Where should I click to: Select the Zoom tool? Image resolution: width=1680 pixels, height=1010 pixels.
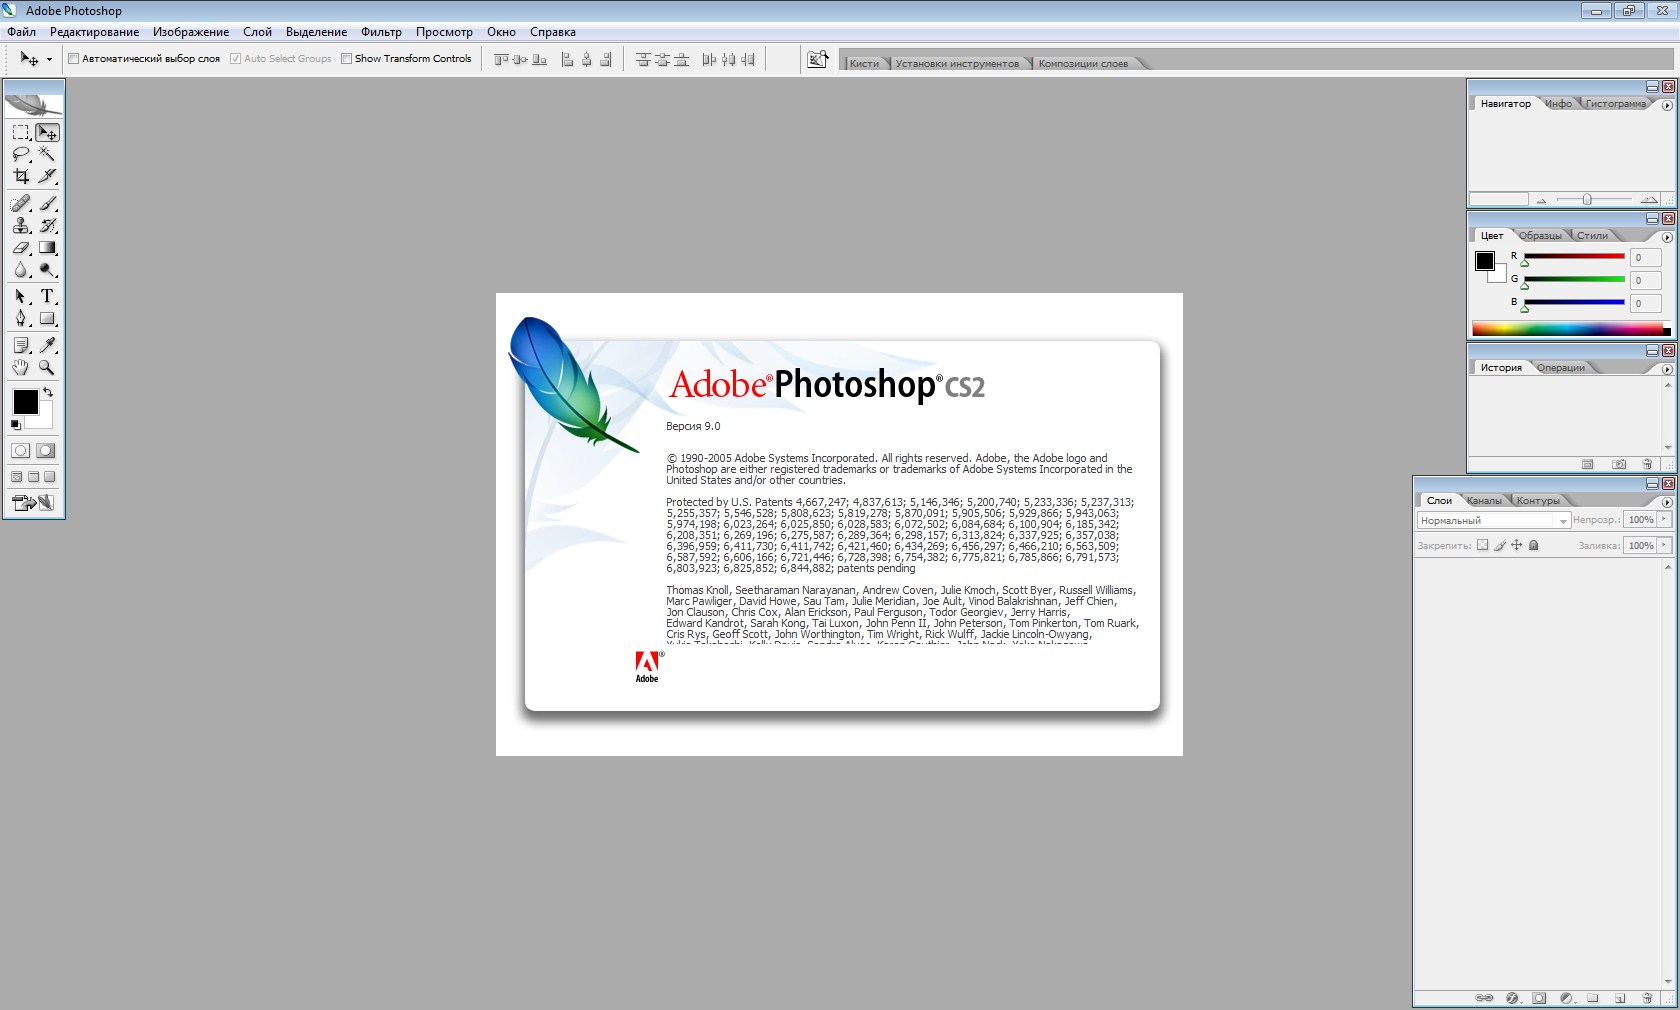point(47,367)
